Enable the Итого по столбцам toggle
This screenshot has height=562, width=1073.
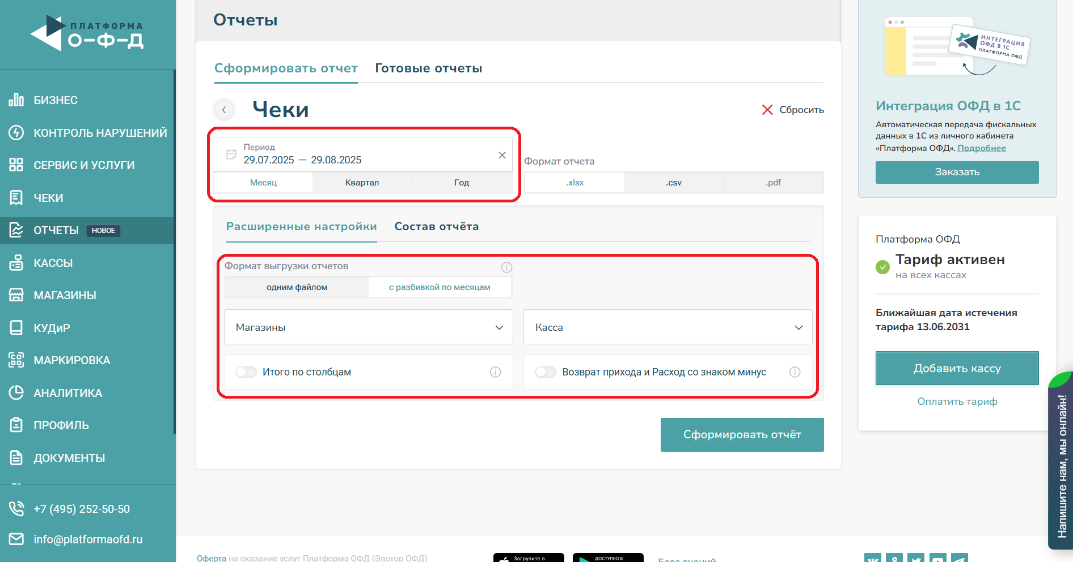point(246,372)
